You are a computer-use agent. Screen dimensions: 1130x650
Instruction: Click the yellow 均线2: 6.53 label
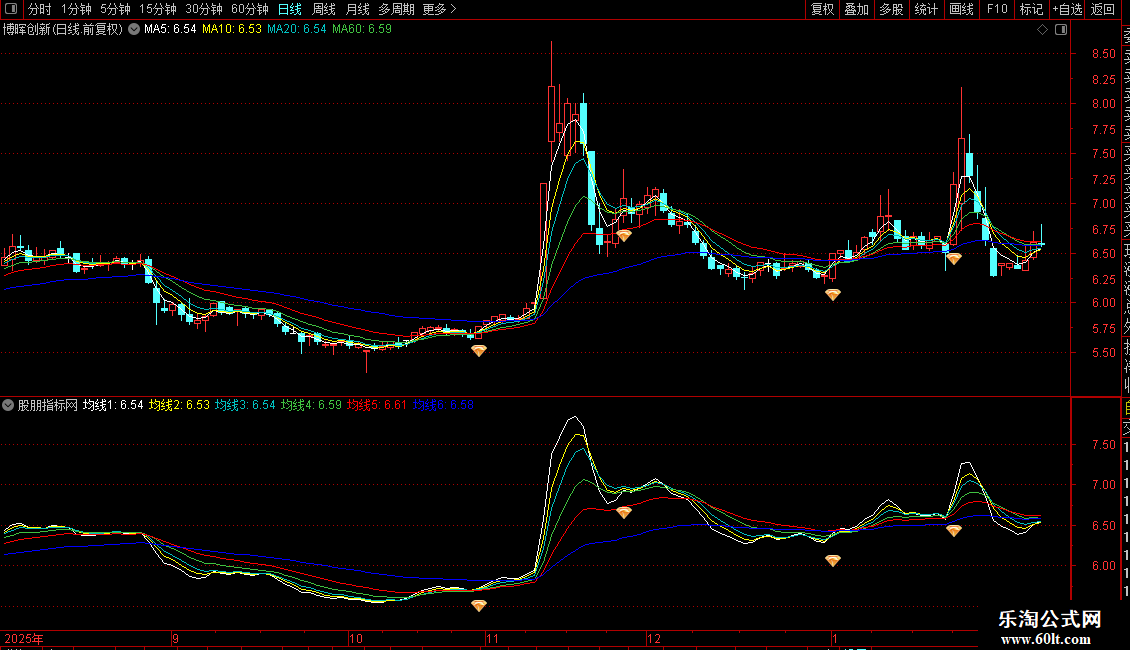[x=179, y=405]
